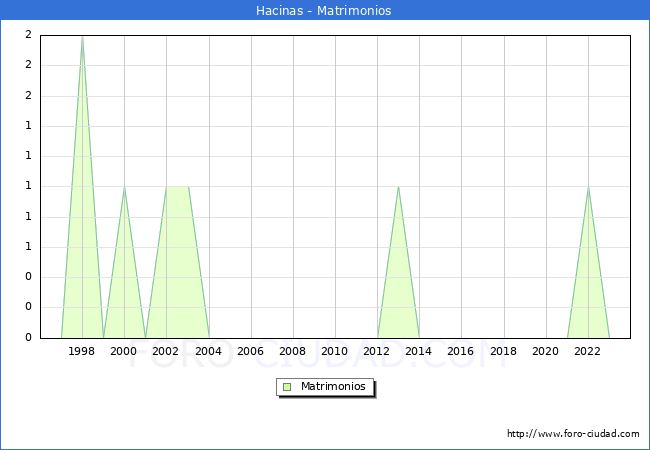
Task: Click the 2010 x-axis label
Action: click(x=335, y=351)
